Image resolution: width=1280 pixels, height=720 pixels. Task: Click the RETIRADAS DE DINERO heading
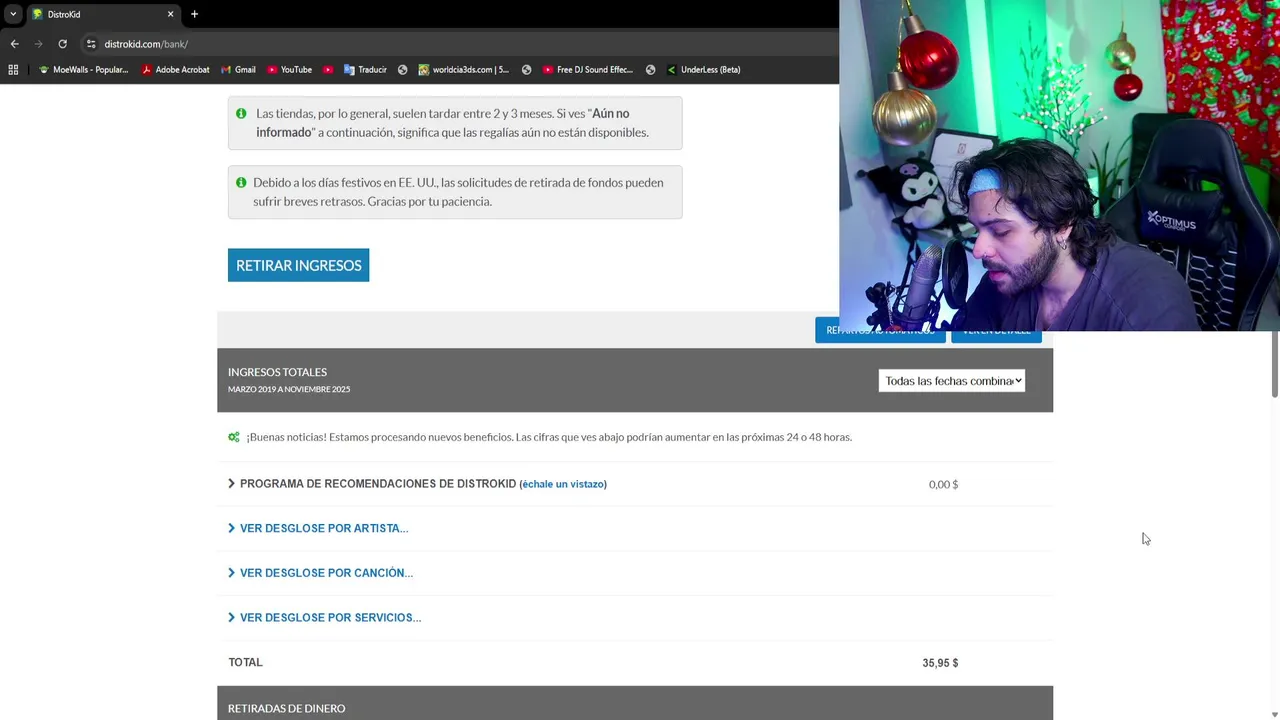[286, 708]
